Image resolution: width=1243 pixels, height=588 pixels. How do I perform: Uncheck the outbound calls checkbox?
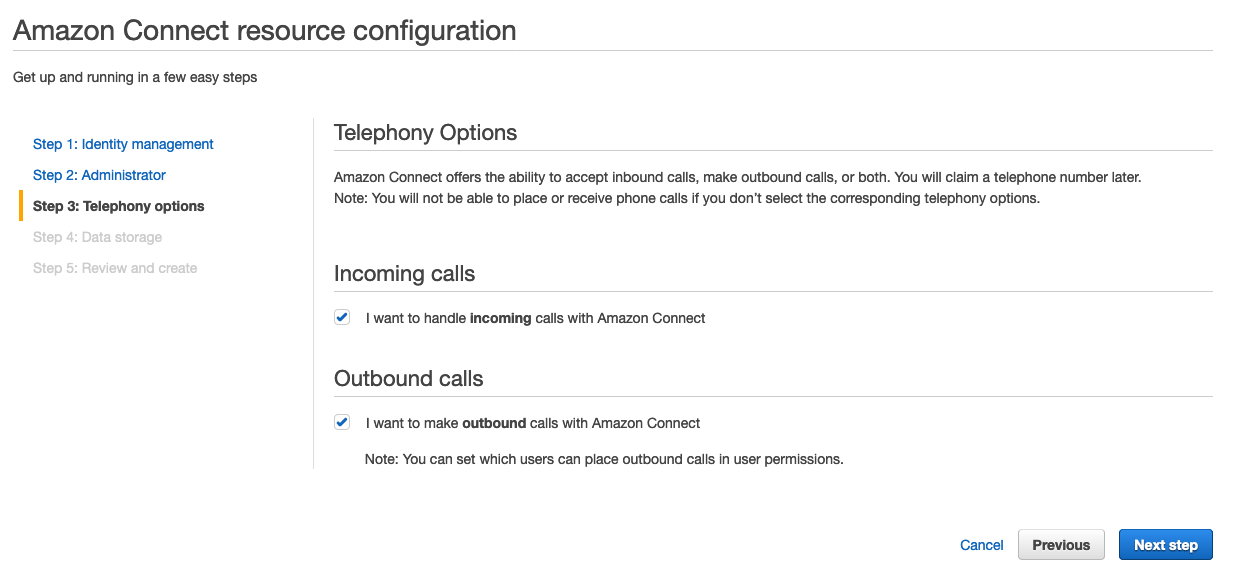tap(342, 422)
